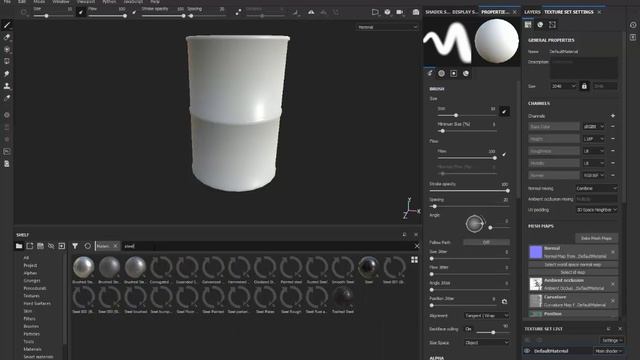The height and width of the screenshot is (360, 640).
Task: Toggle visibility of DefaultMaterial texture set
Action: coord(527,351)
